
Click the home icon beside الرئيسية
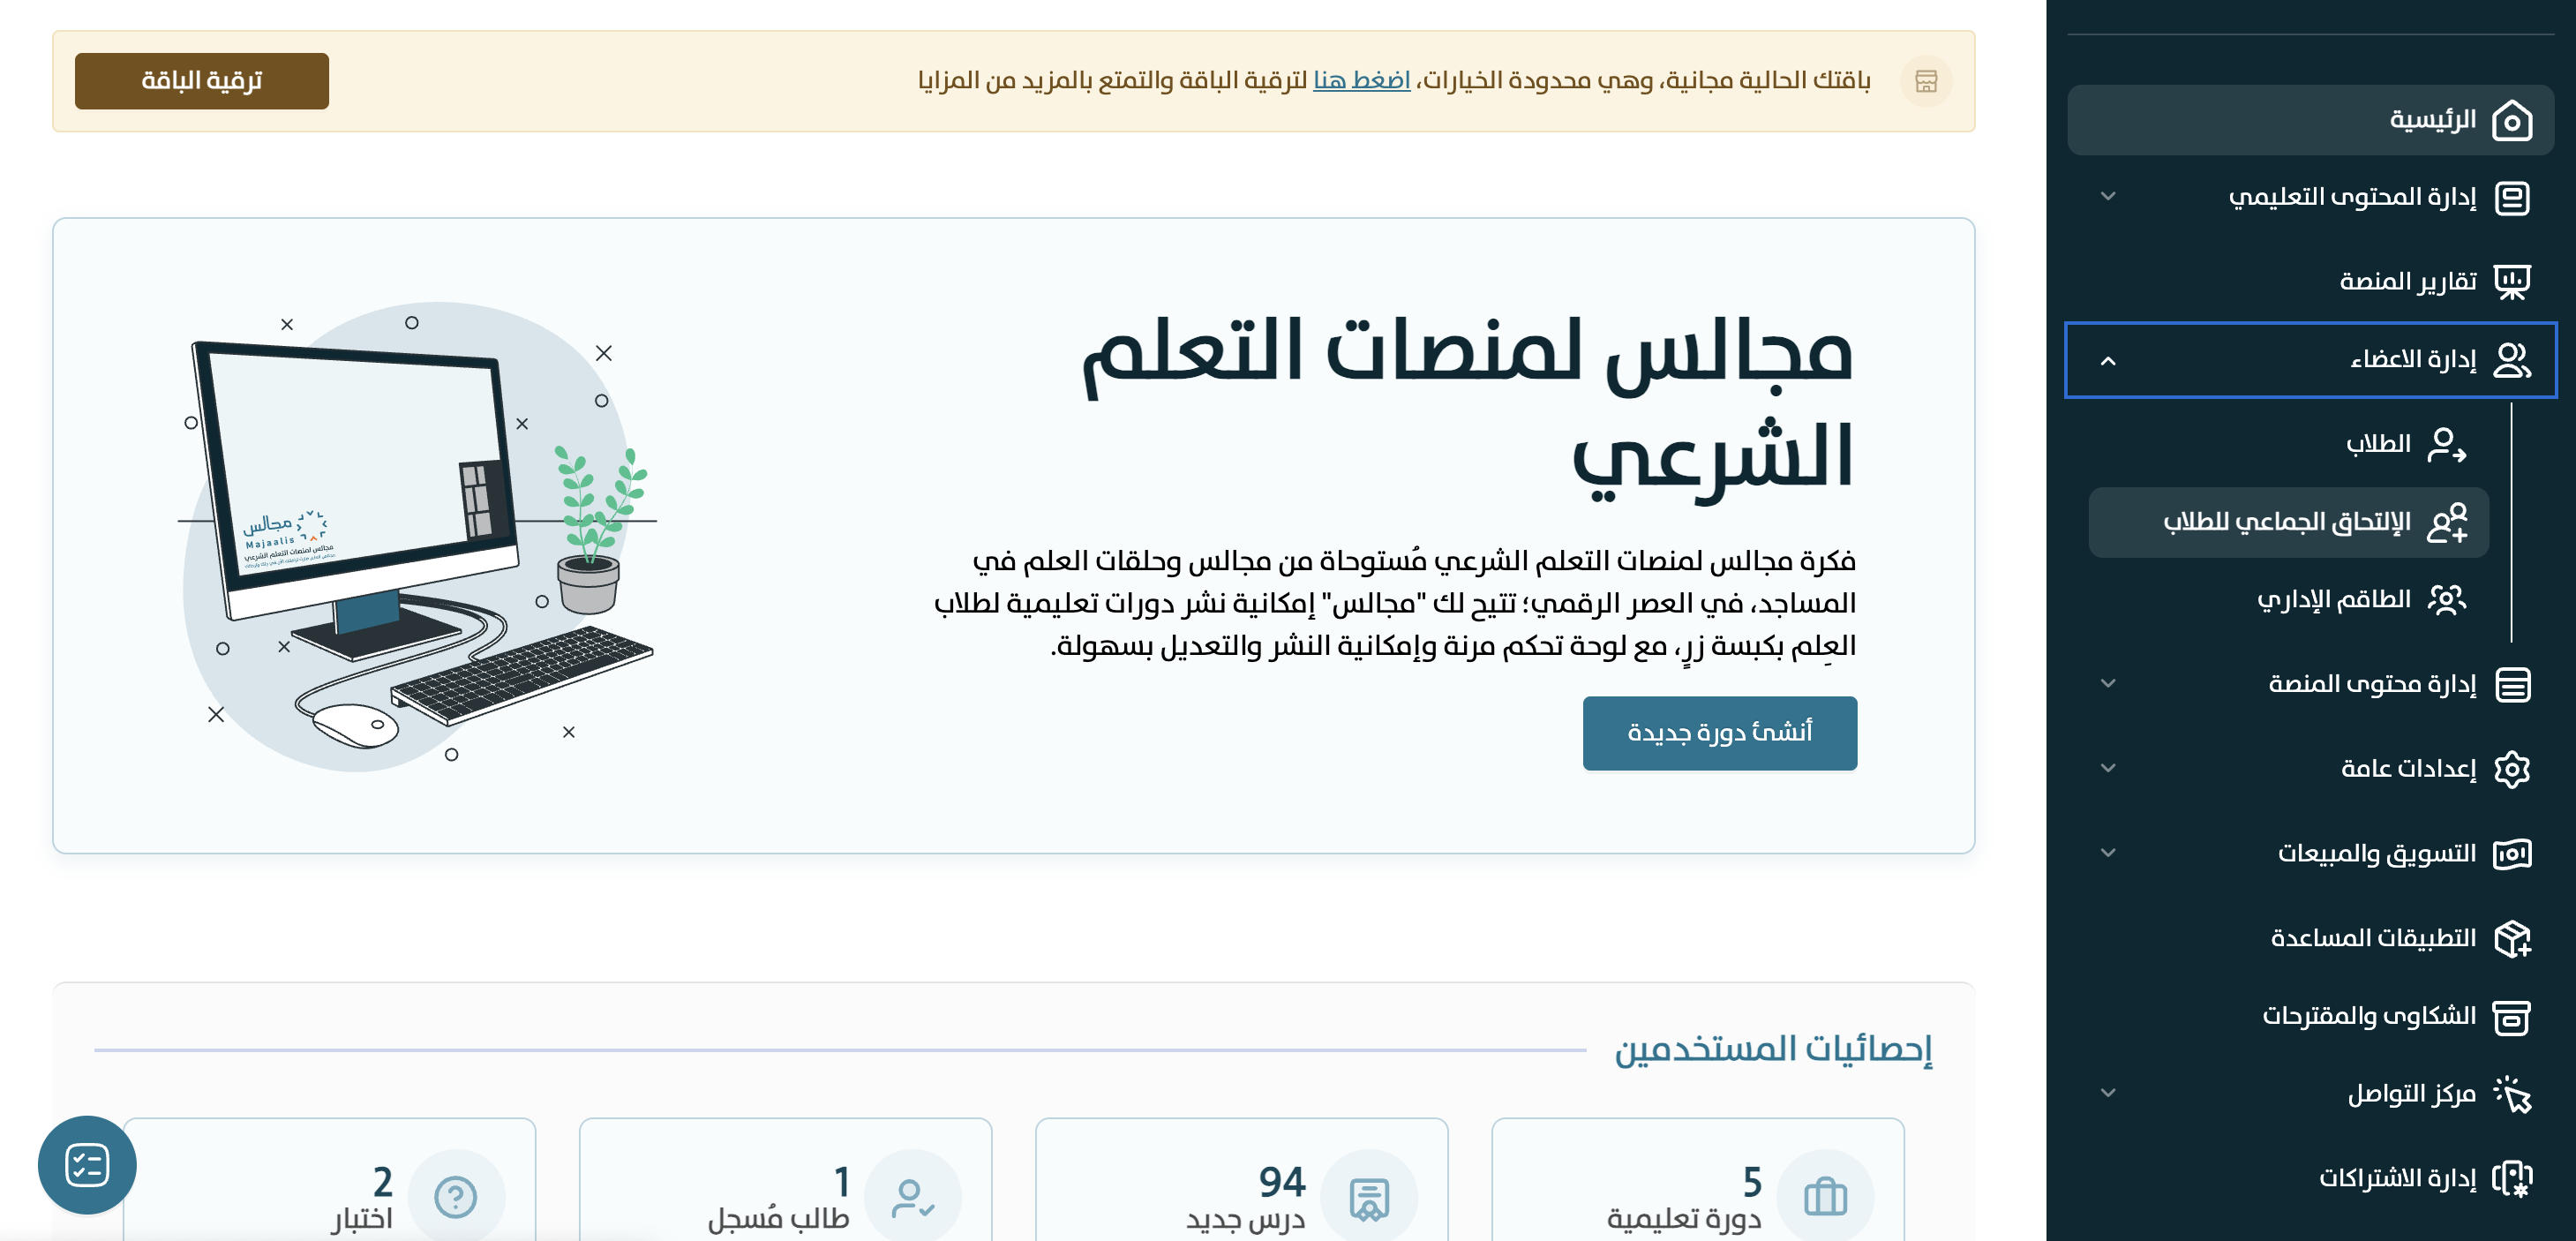coord(2511,121)
